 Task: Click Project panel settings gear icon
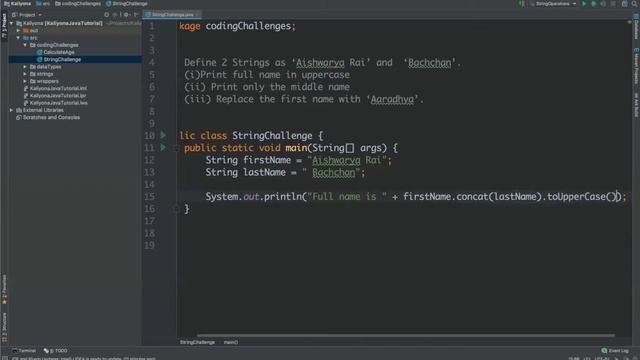[126, 15]
